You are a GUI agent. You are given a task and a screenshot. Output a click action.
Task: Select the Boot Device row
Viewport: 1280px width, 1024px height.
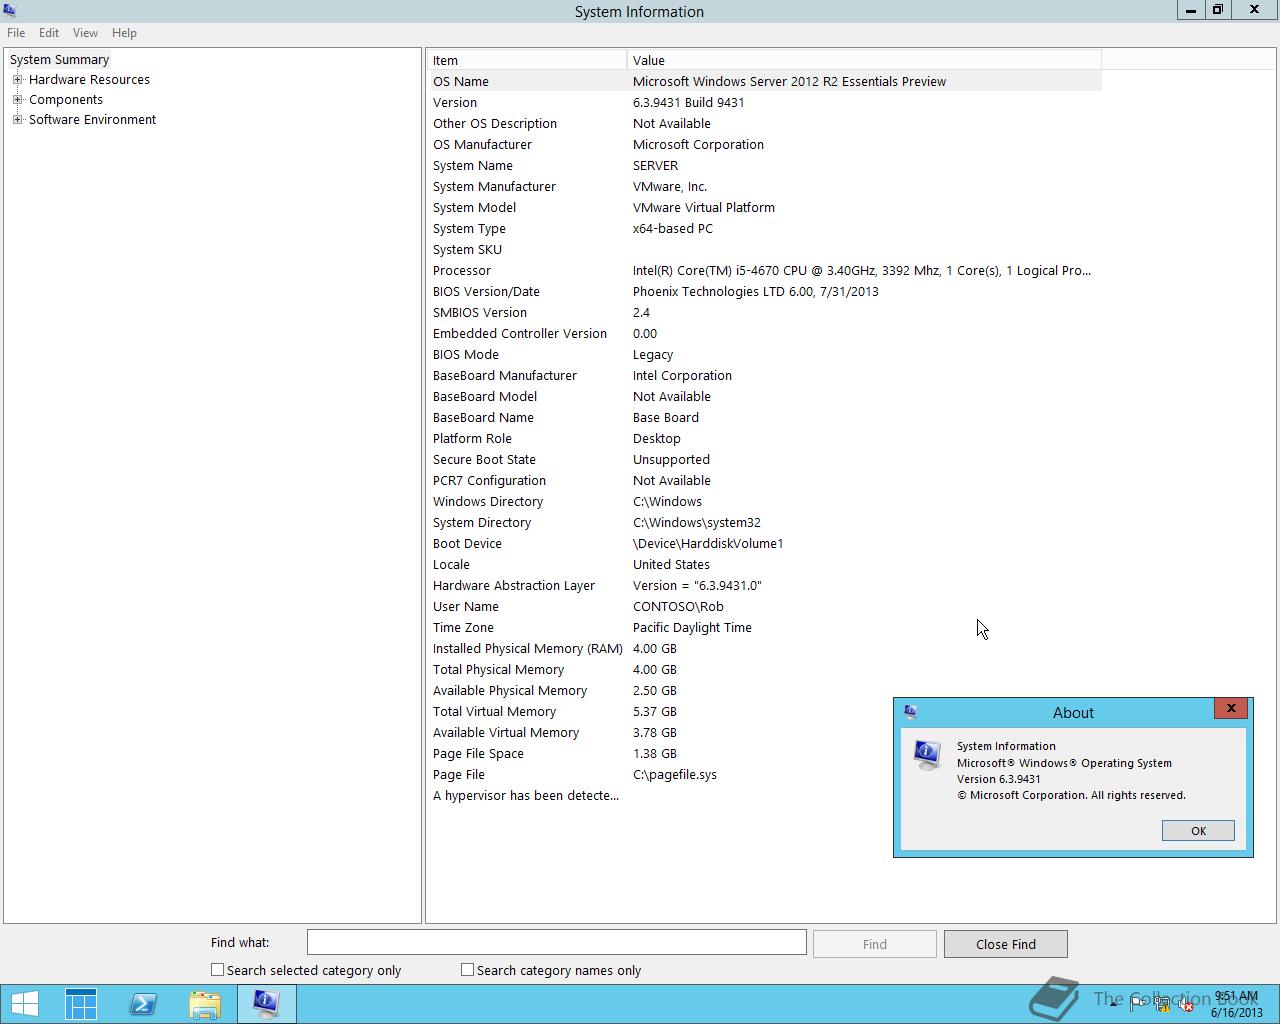[765, 543]
